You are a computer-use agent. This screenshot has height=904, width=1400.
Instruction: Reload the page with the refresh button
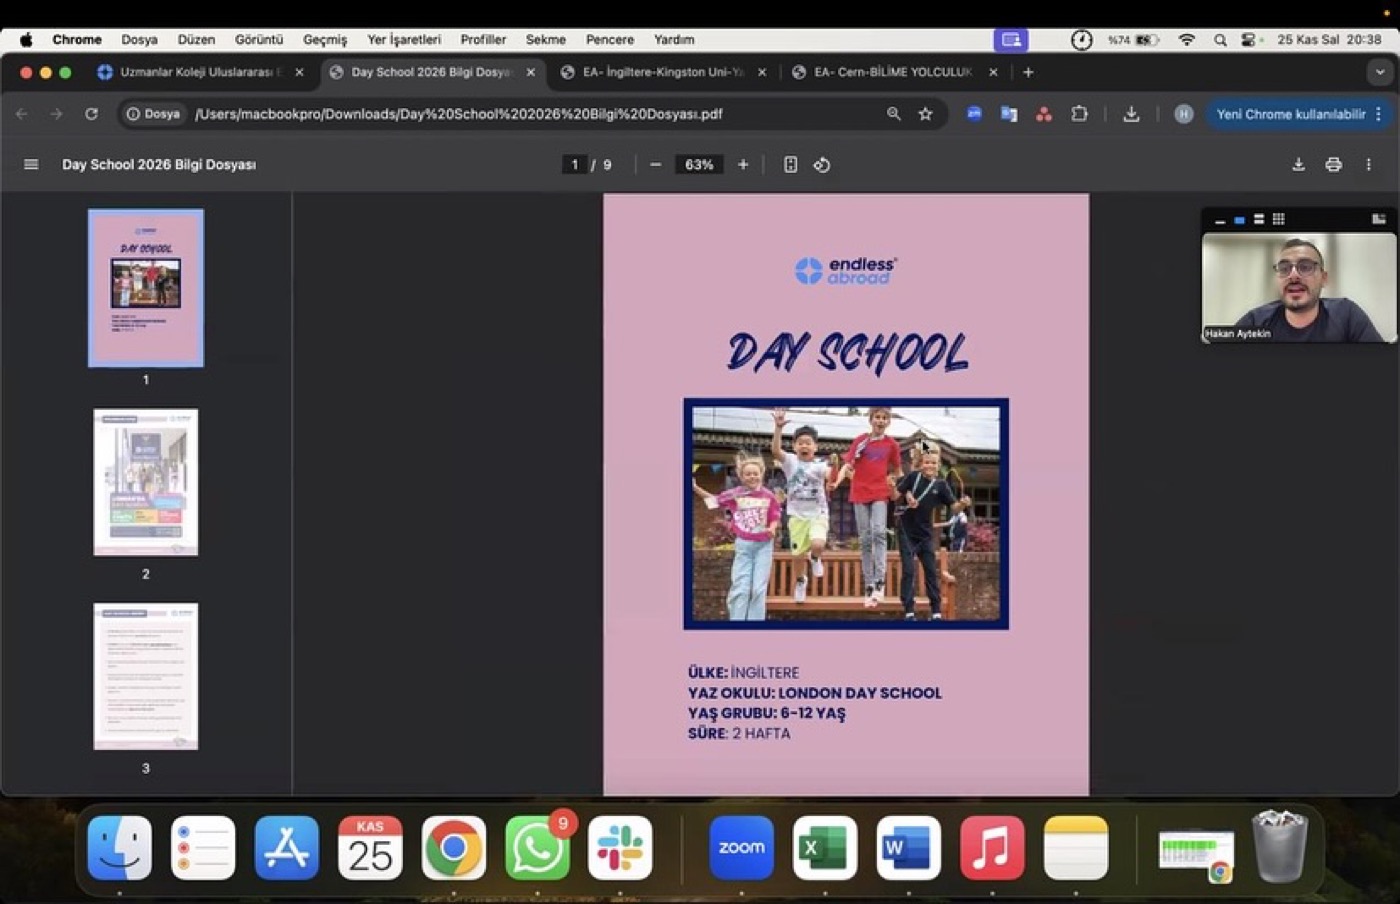(x=91, y=114)
